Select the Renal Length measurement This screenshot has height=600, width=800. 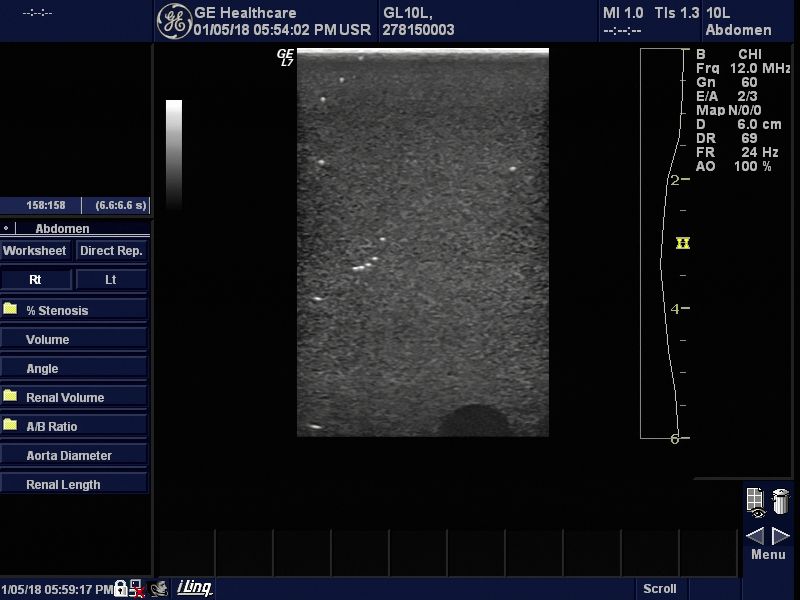click(x=74, y=484)
